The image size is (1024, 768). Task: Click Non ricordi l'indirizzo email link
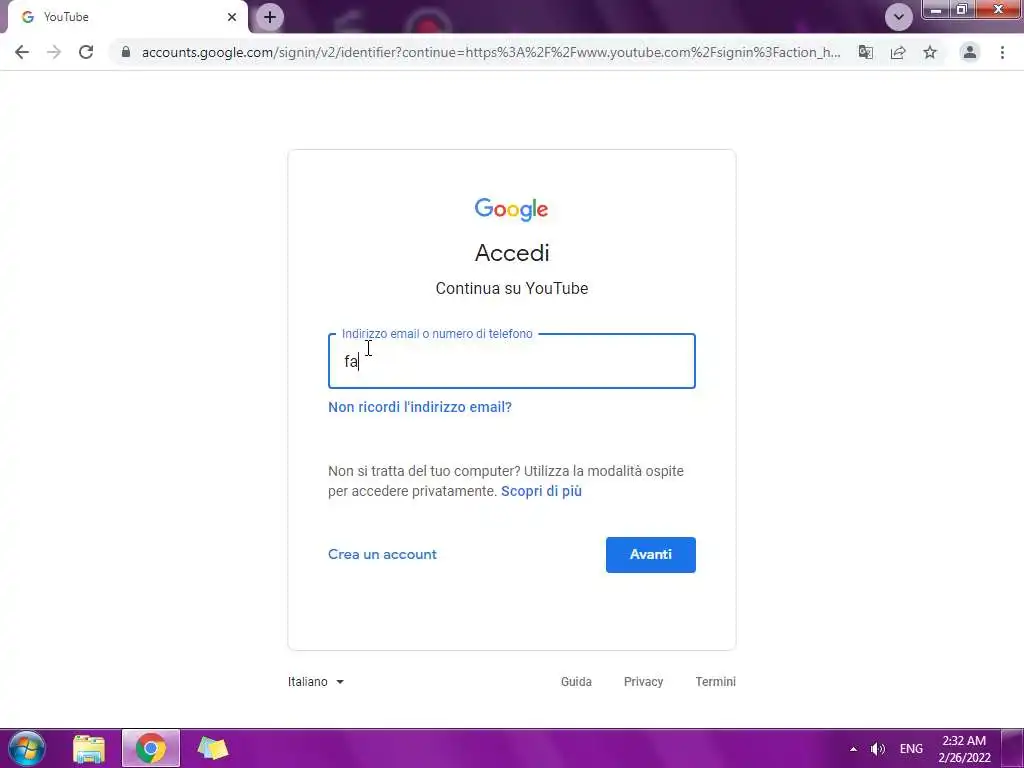tap(420, 407)
